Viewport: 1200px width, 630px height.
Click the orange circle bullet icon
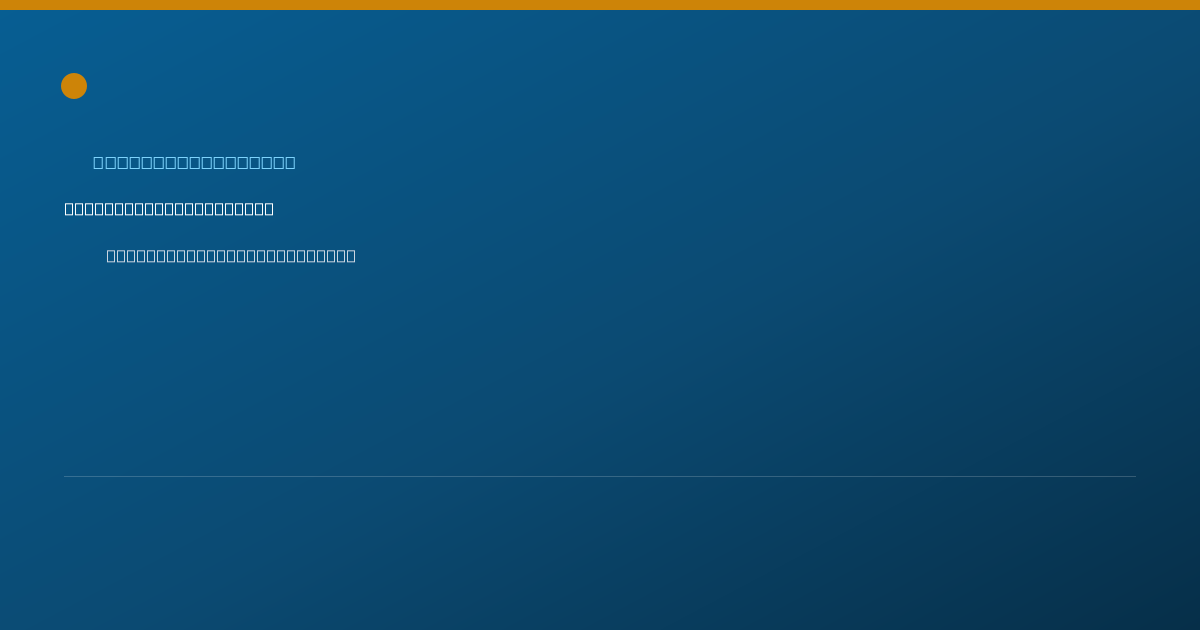(74, 86)
